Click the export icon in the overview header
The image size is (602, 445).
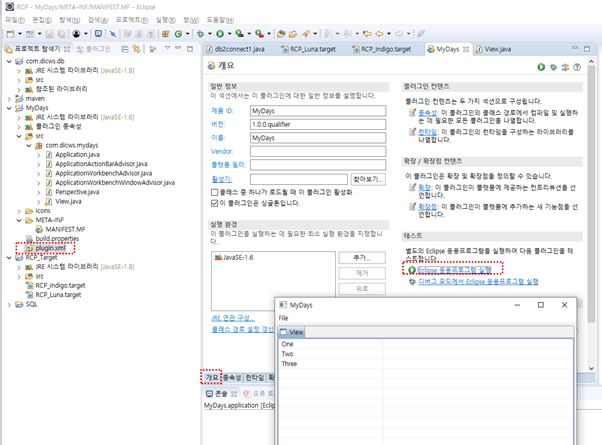565,67
